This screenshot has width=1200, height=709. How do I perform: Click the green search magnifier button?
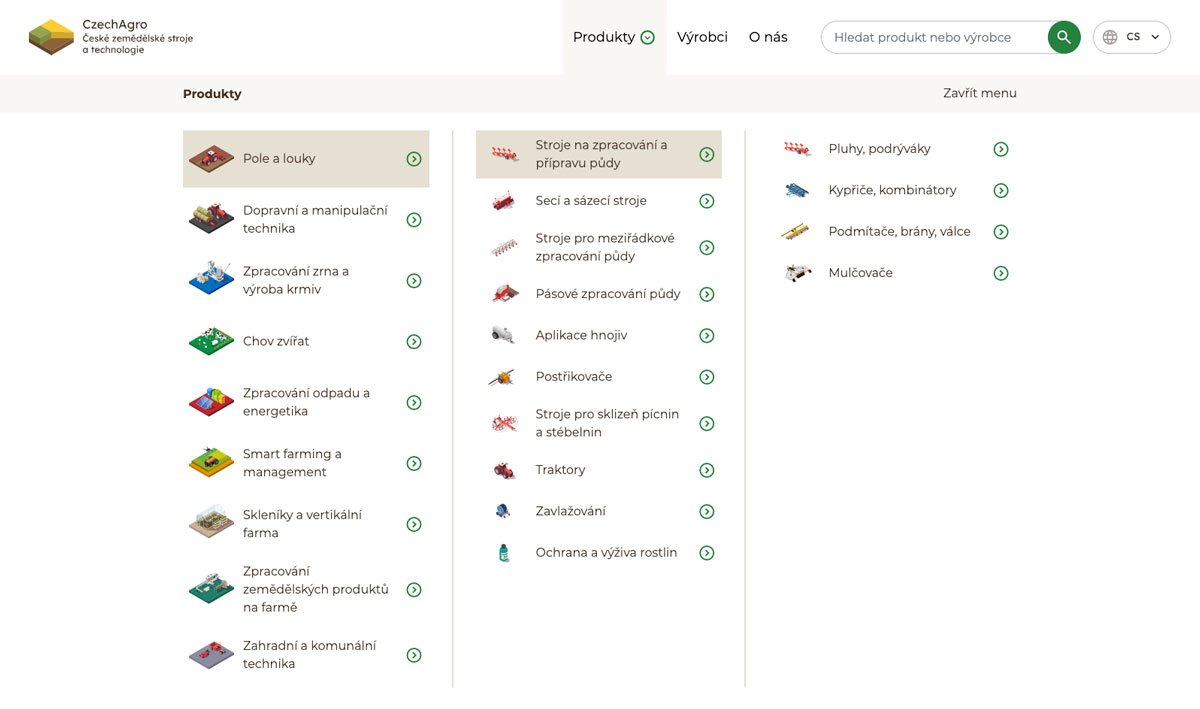pos(1064,37)
